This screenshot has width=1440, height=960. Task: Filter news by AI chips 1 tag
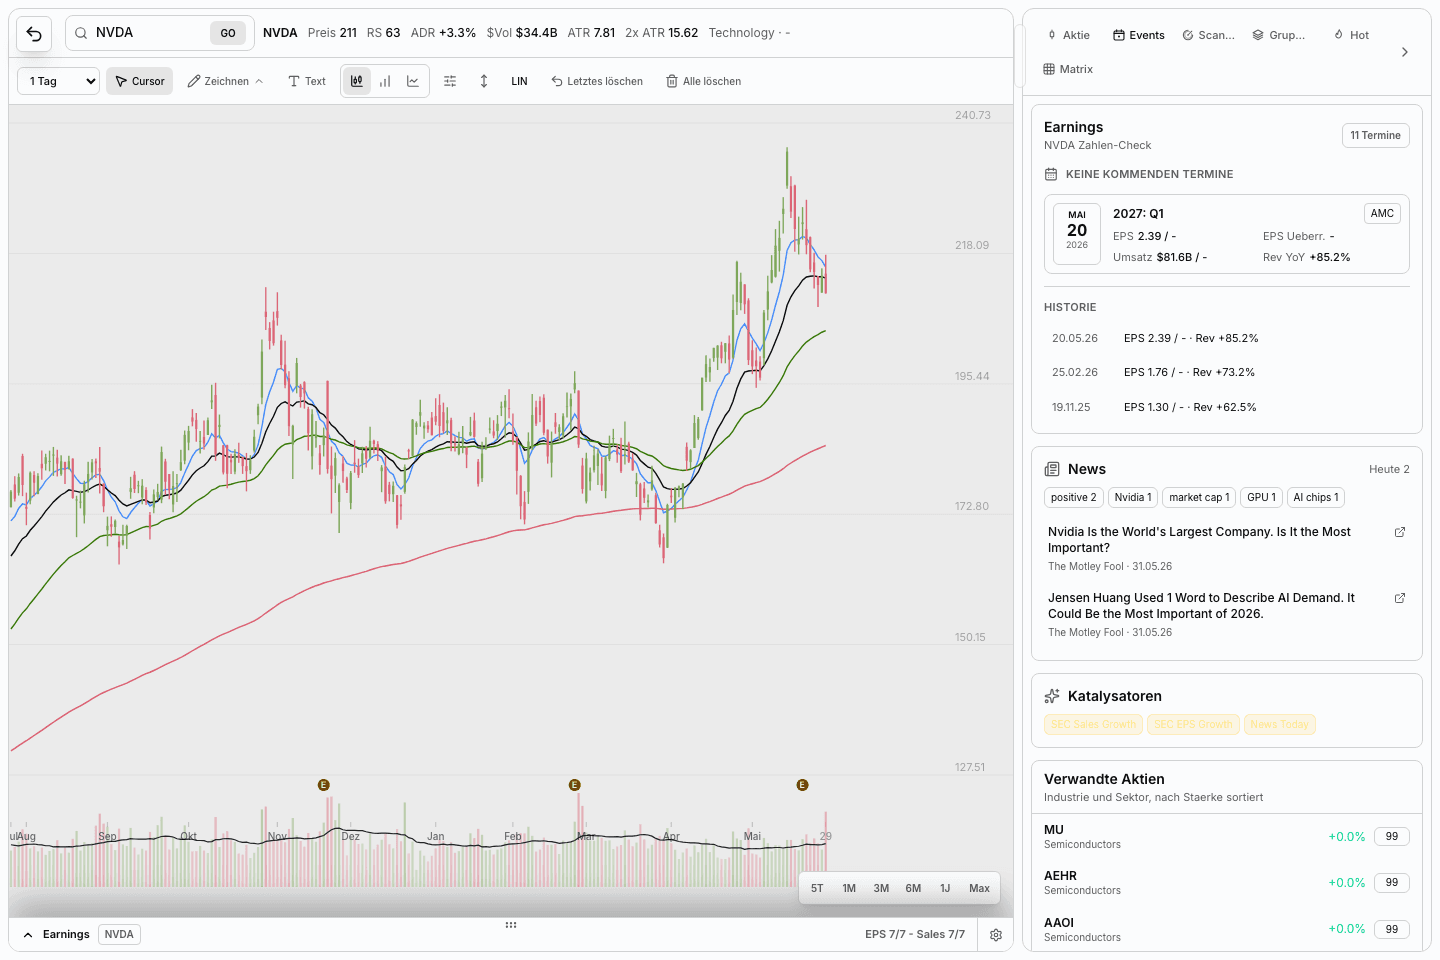1316,497
